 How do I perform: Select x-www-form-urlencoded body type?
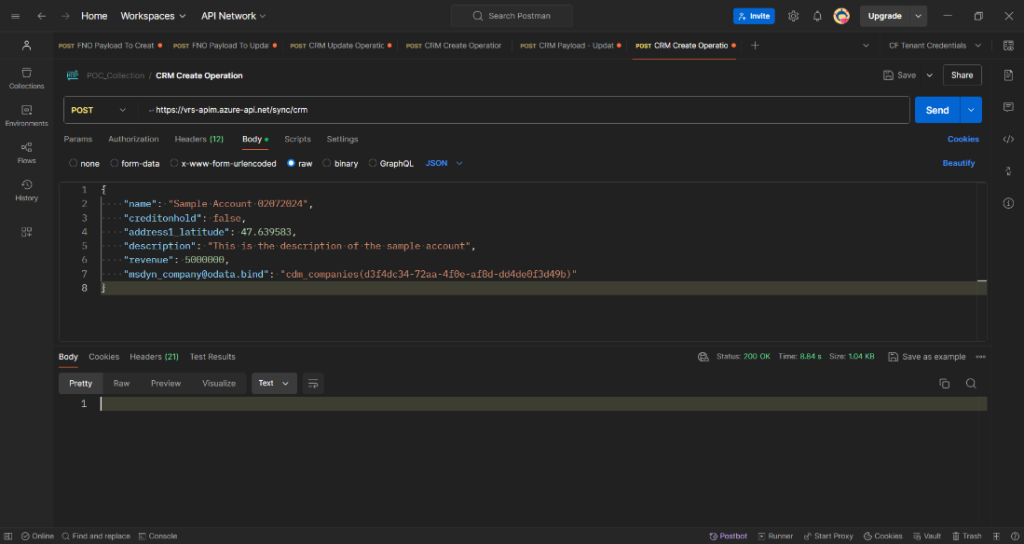[174, 163]
